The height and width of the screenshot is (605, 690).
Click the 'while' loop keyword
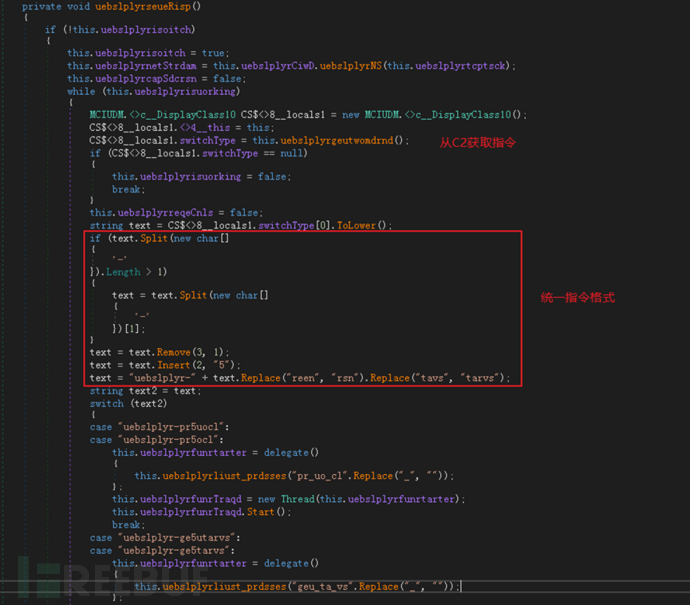click(81, 92)
